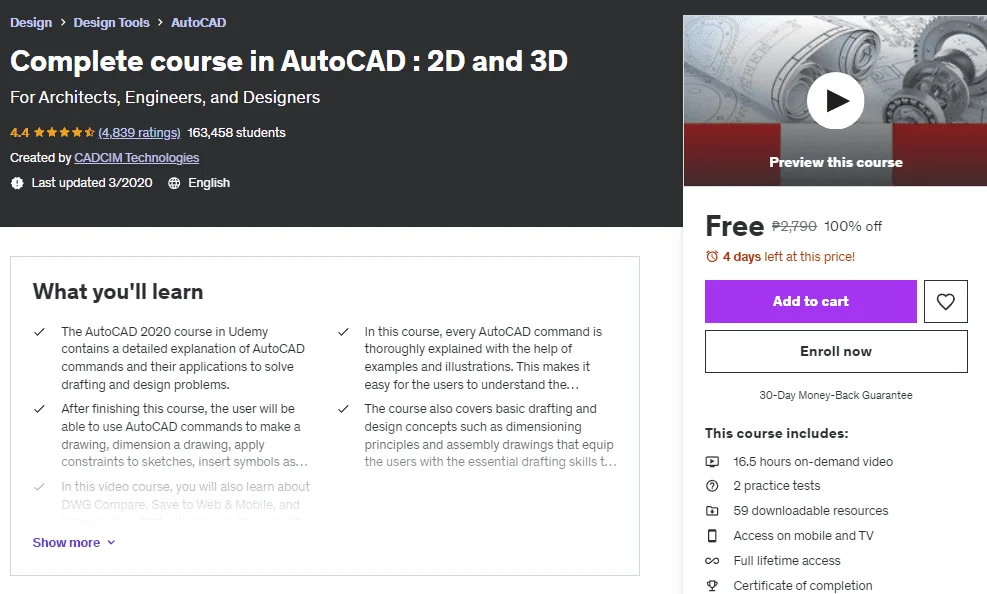
Task: Click the 163,458 students text
Action: click(236, 133)
